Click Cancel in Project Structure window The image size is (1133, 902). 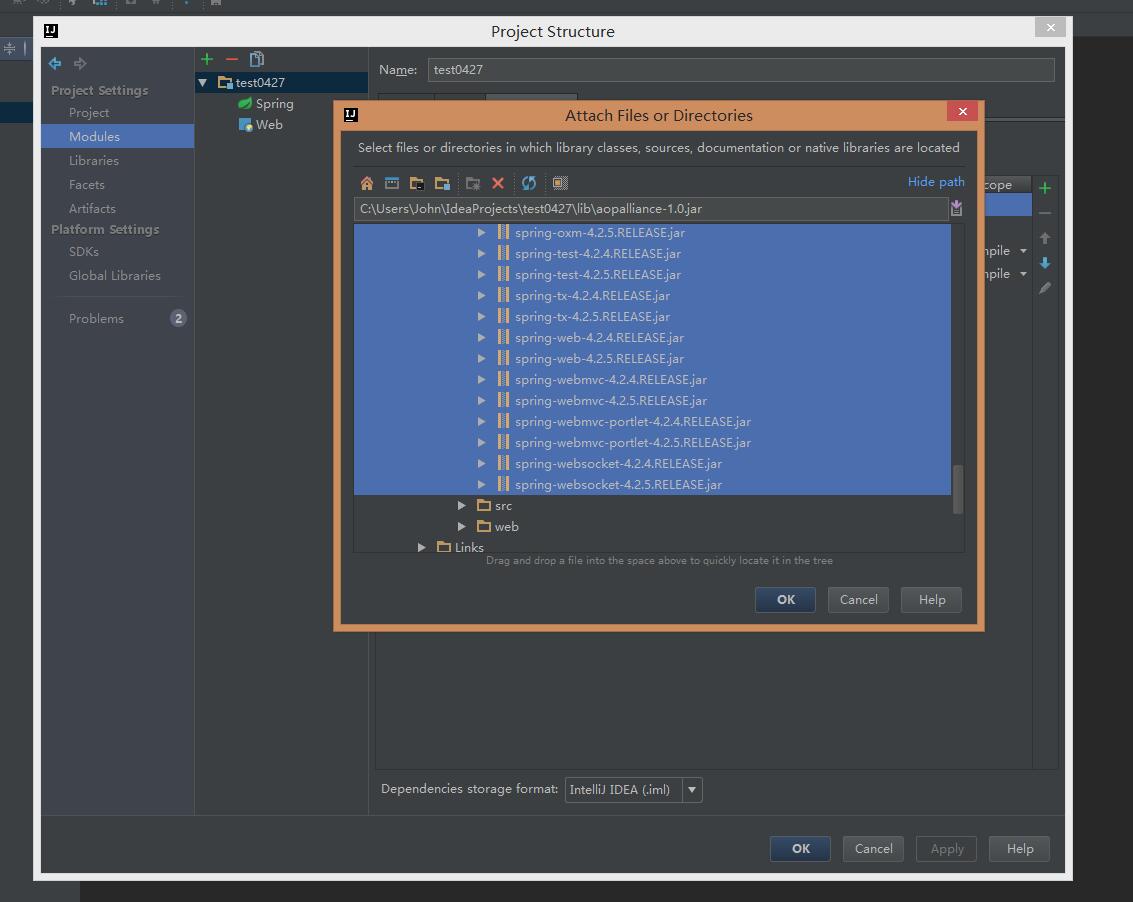874,849
